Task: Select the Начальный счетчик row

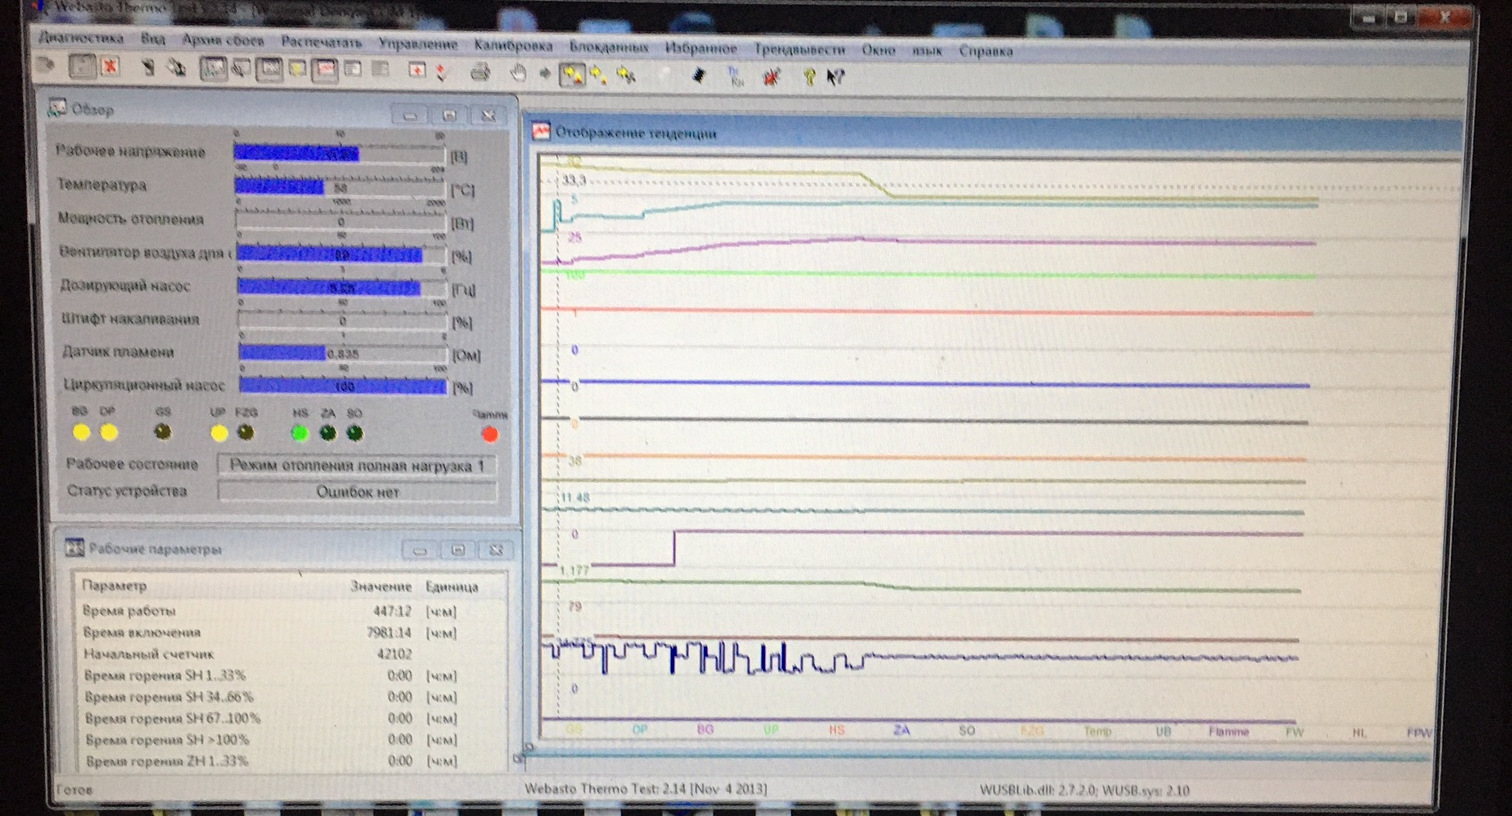Action: (x=270, y=654)
